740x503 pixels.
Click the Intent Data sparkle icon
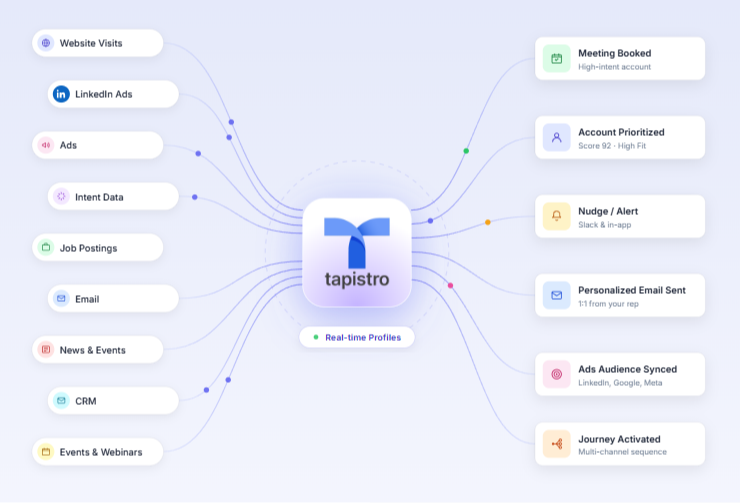click(61, 196)
